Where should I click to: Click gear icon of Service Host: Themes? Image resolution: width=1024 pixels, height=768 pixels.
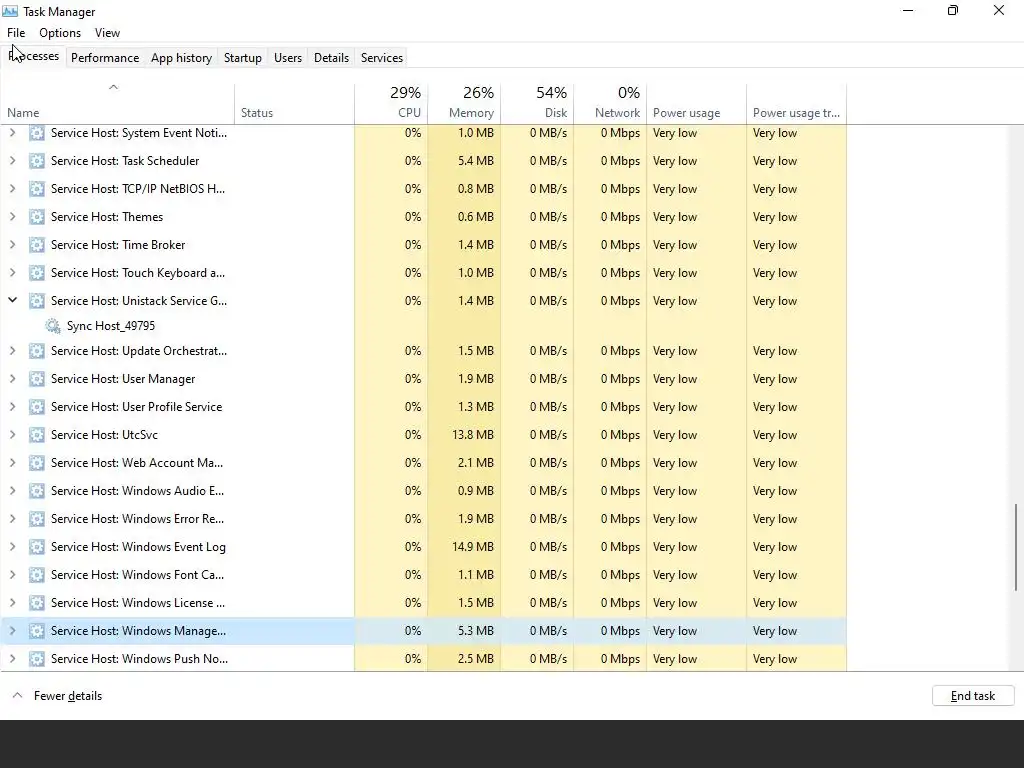pyautogui.click(x=37, y=217)
